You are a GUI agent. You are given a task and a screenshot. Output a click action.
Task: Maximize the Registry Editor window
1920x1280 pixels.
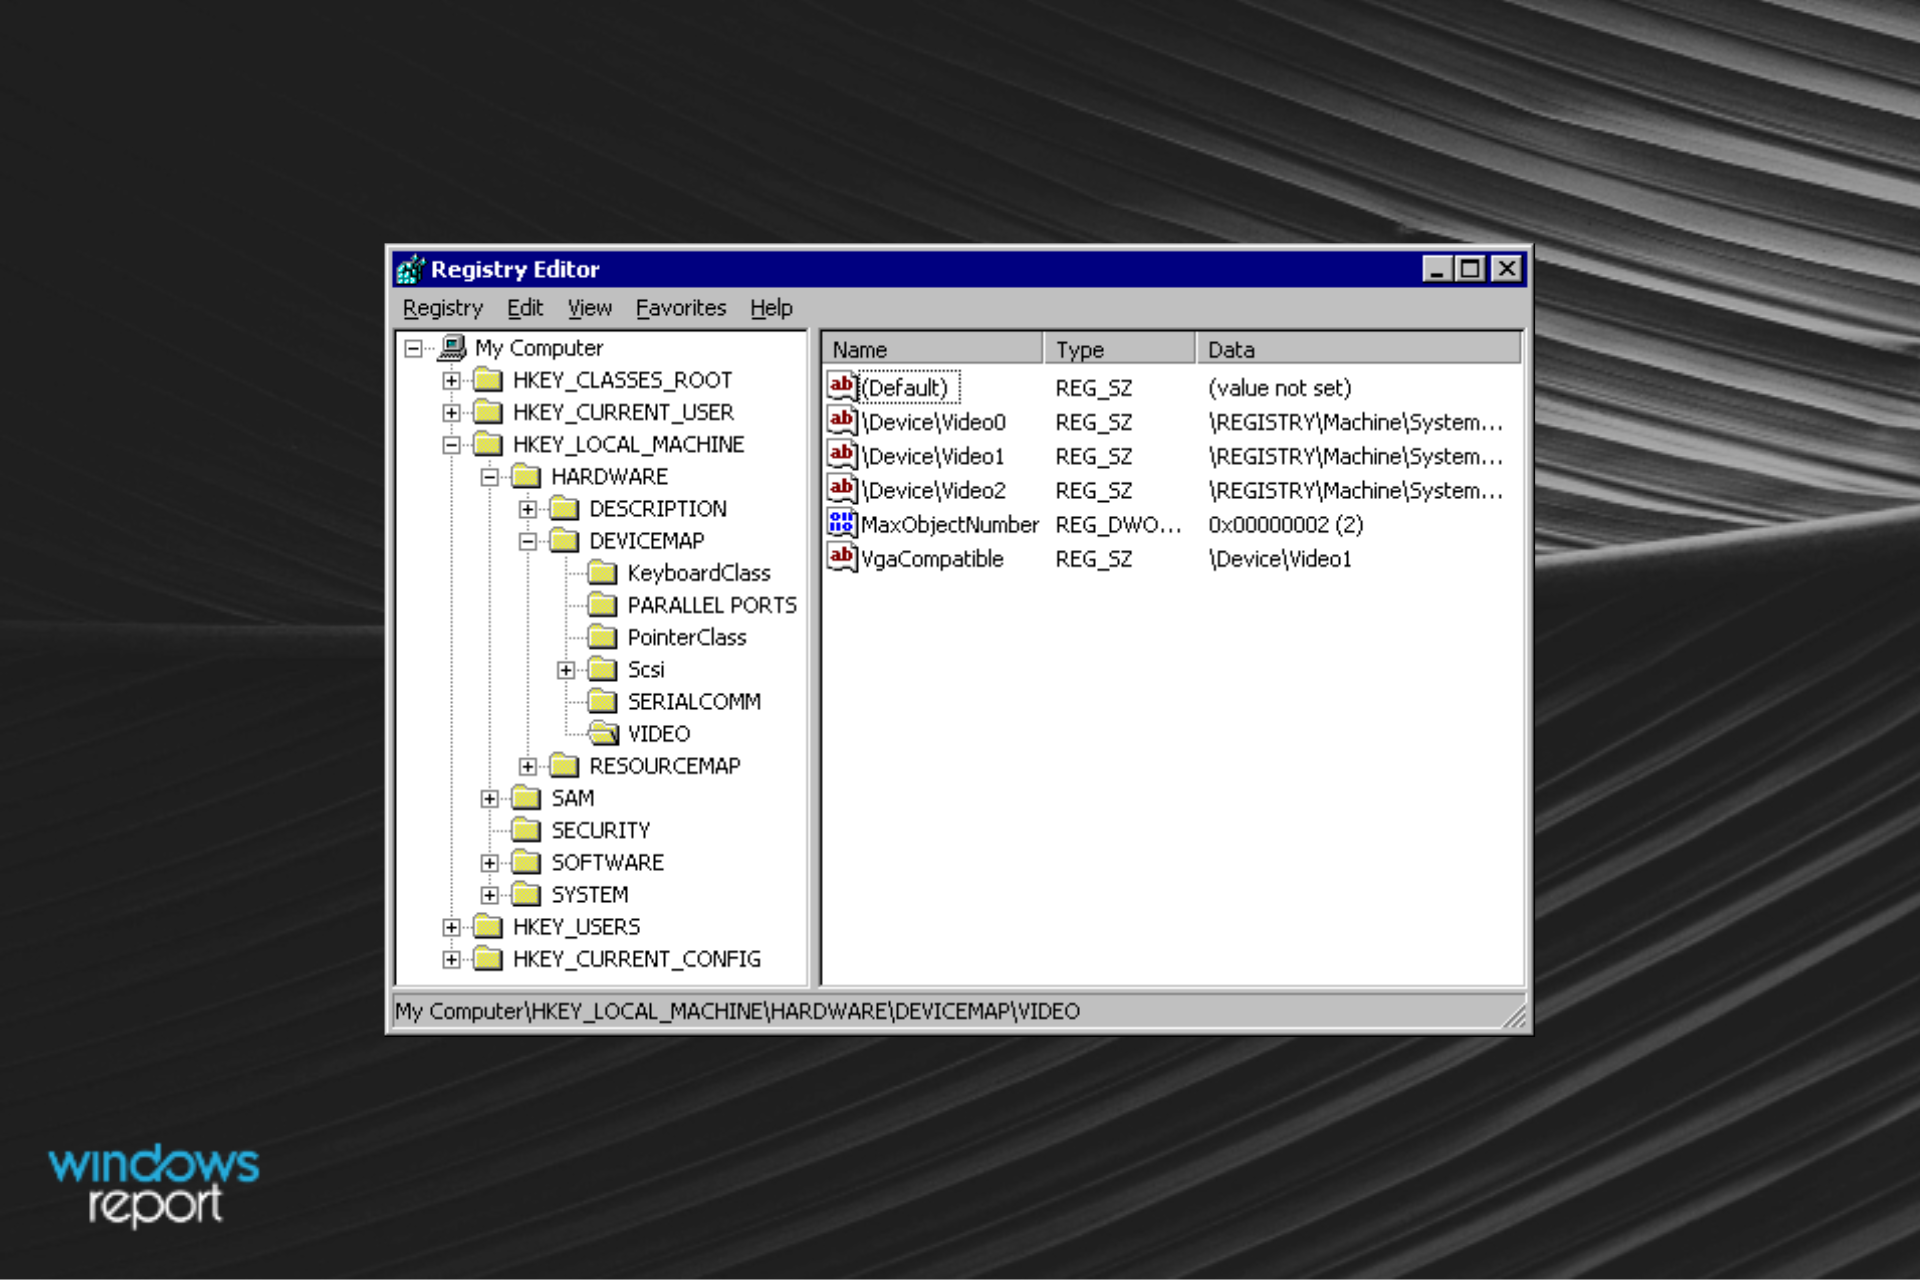point(1470,269)
